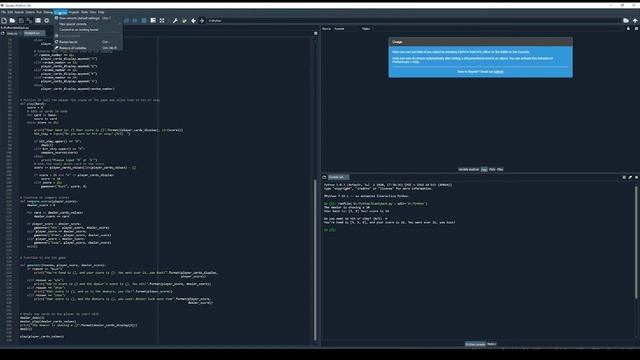Choose Connect to an existing kernel
Viewport: 640px width, 360px height.
tap(88, 29)
